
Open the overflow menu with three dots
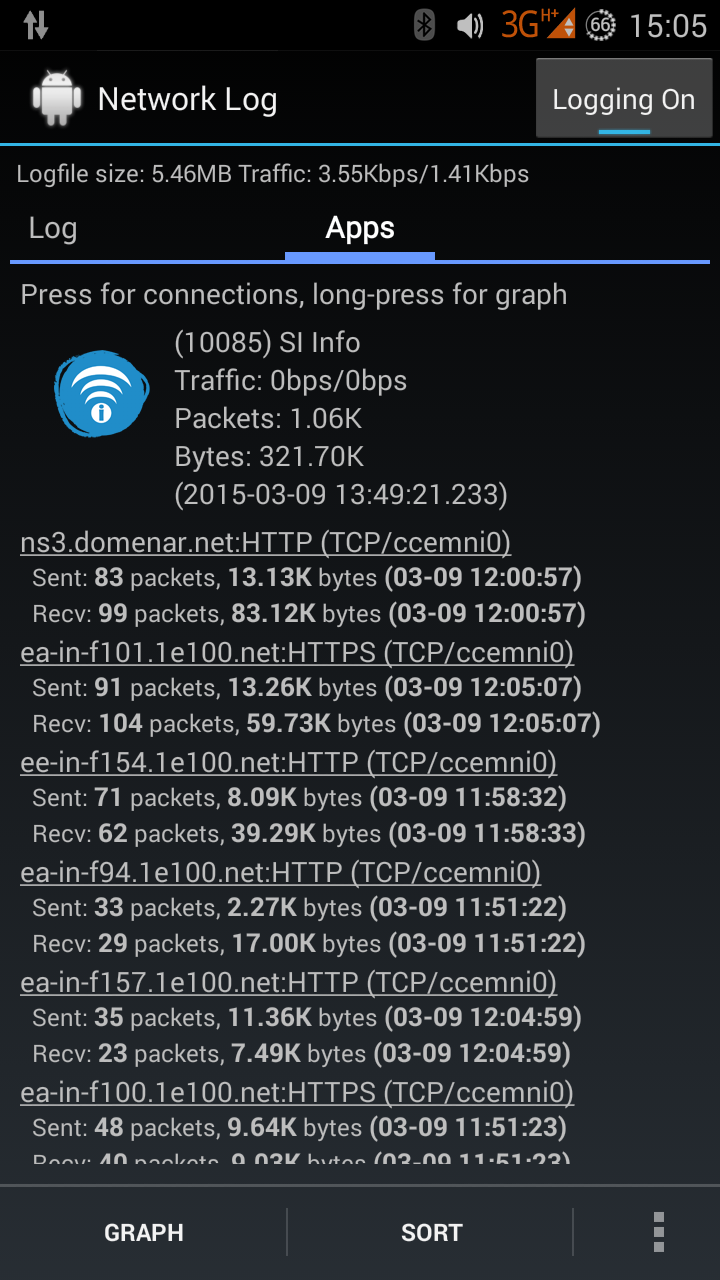(x=658, y=1232)
